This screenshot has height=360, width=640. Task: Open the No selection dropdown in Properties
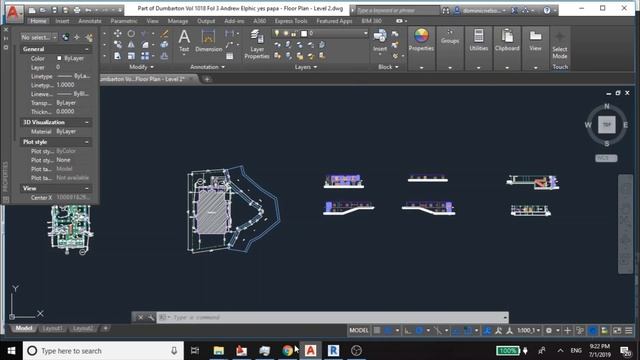click(39, 37)
